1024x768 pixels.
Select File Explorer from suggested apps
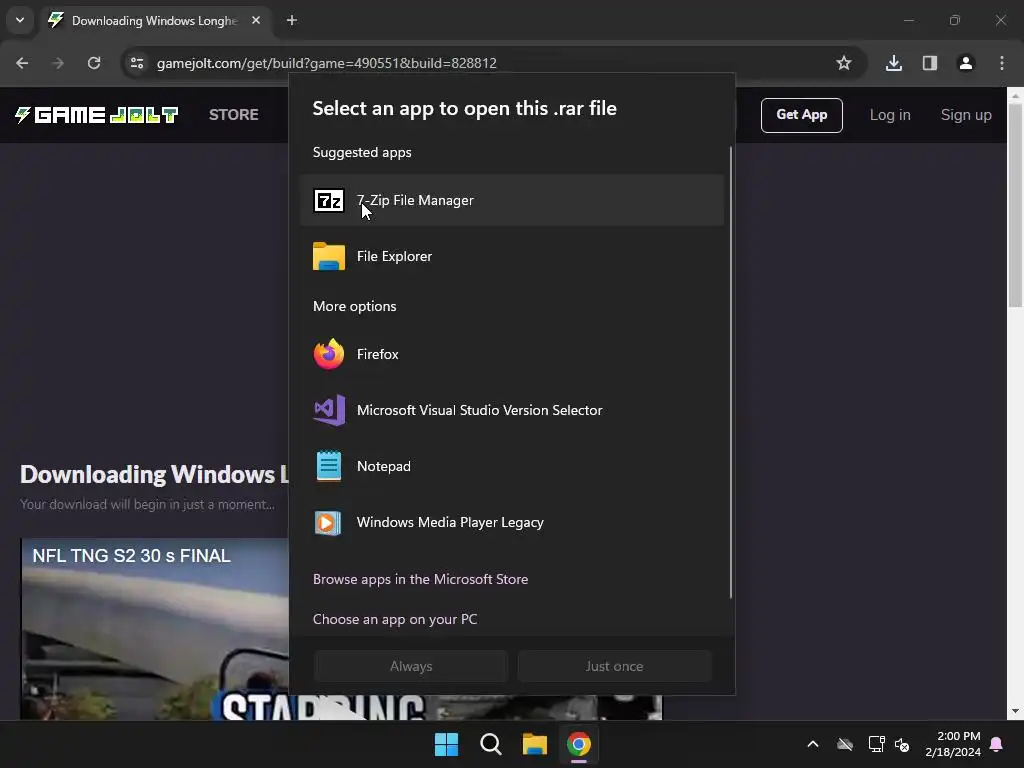512,256
